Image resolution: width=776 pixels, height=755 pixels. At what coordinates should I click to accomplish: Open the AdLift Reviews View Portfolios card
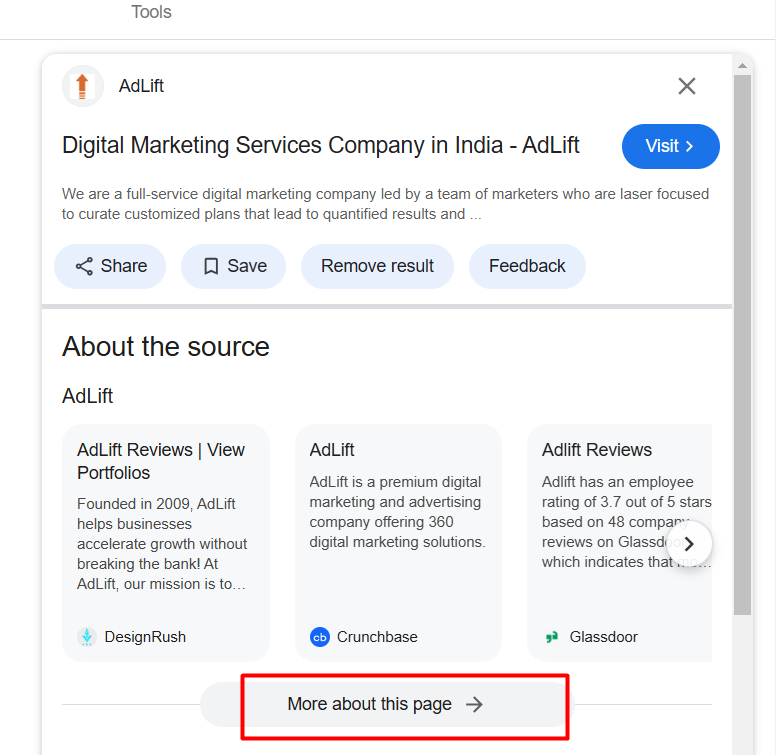coord(166,543)
